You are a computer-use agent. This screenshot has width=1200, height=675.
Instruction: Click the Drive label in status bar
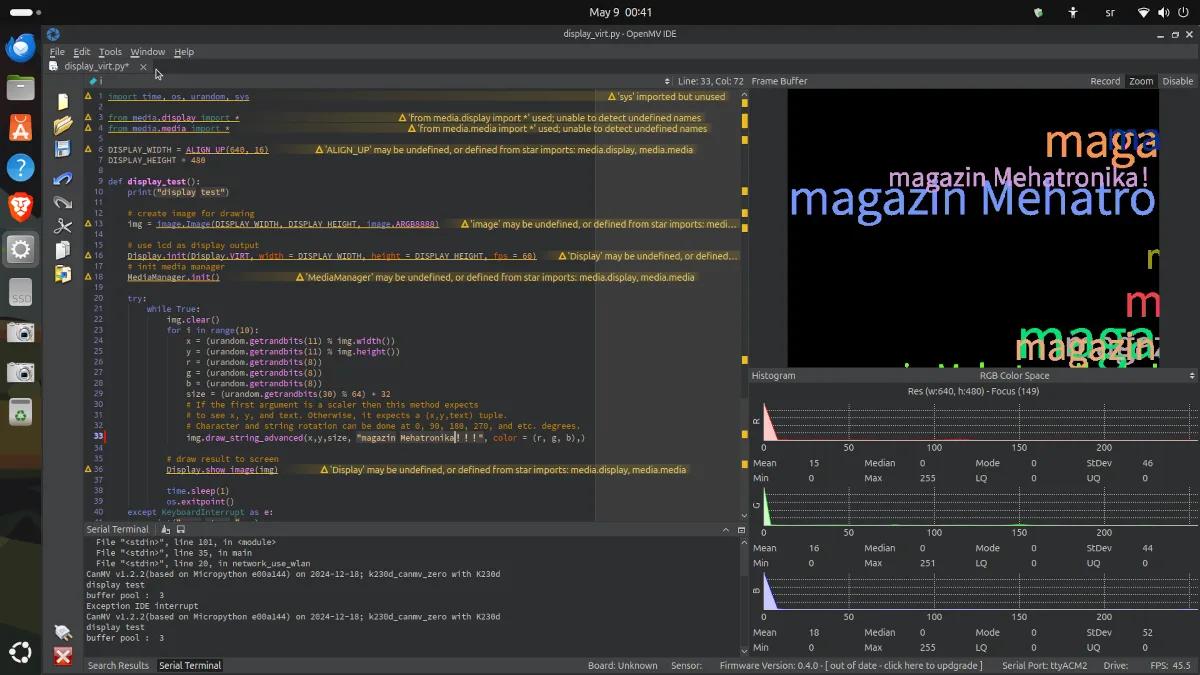[x=1116, y=665]
